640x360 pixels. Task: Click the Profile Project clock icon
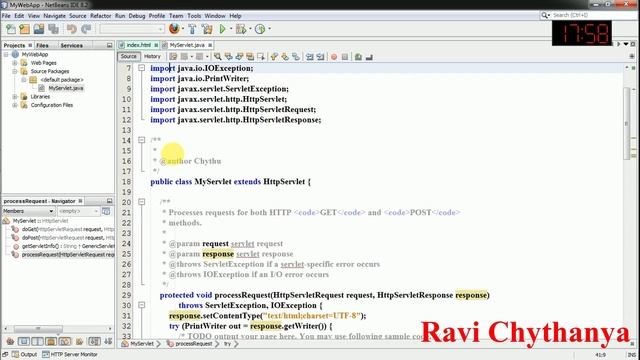click(260, 29)
